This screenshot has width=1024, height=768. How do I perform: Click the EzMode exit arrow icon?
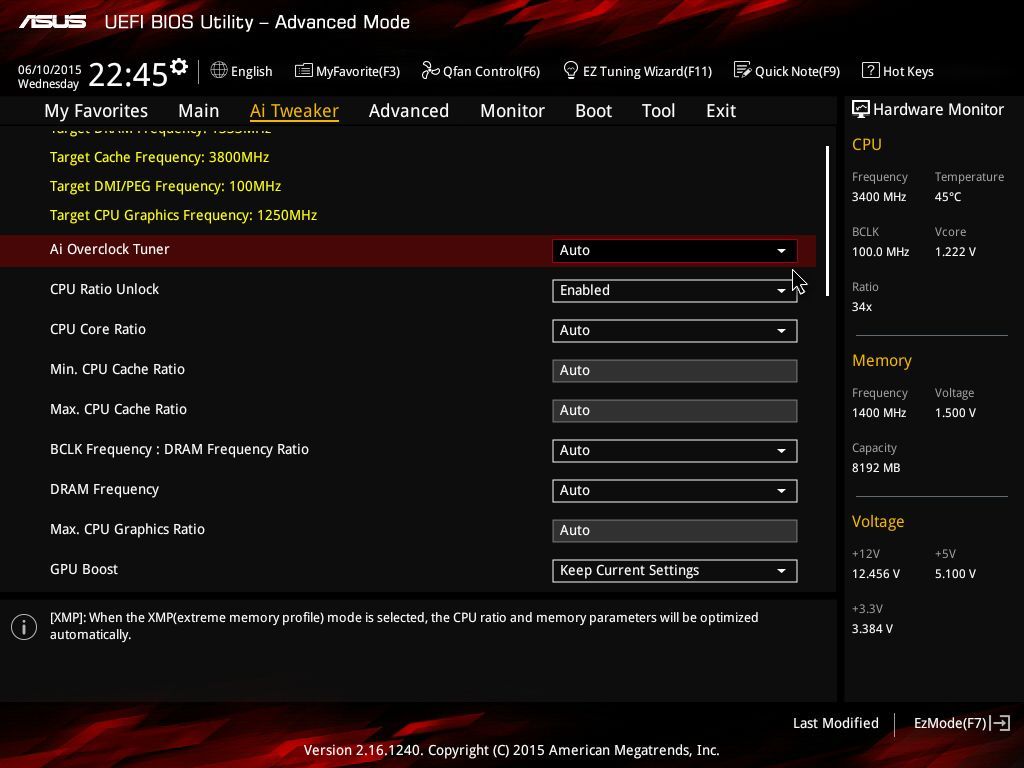(1000, 723)
